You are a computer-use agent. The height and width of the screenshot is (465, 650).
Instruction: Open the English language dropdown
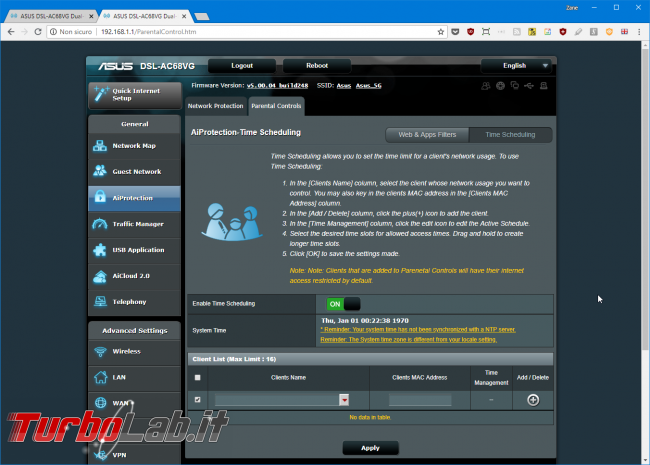pyautogui.click(x=518, y=66)
